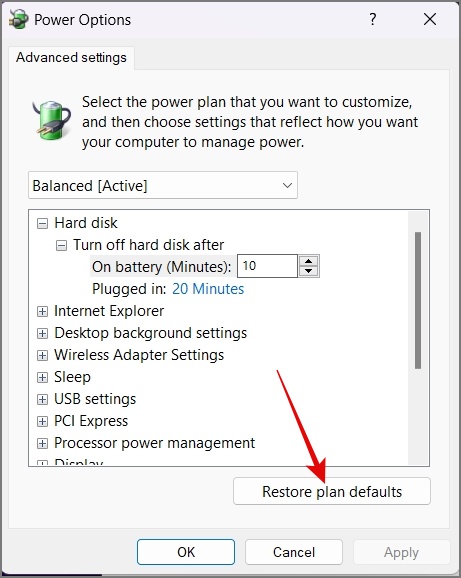461x578 pixels.
Task: Collapse Turn off hard disk after node
Action: click(x=61, y=246)
